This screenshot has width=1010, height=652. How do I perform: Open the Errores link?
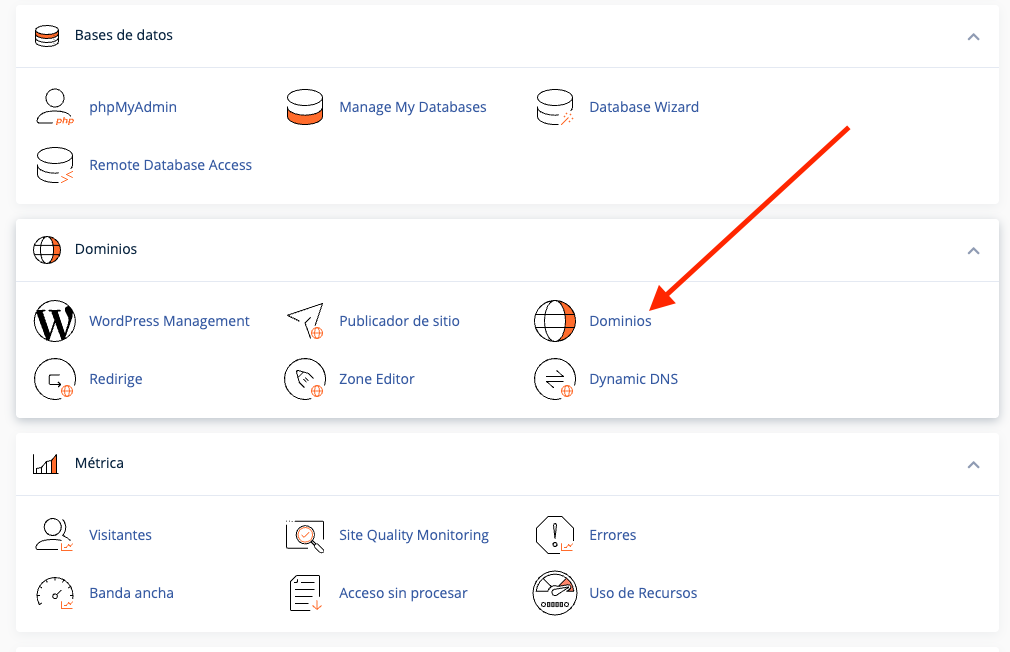[x=612, y=535]
